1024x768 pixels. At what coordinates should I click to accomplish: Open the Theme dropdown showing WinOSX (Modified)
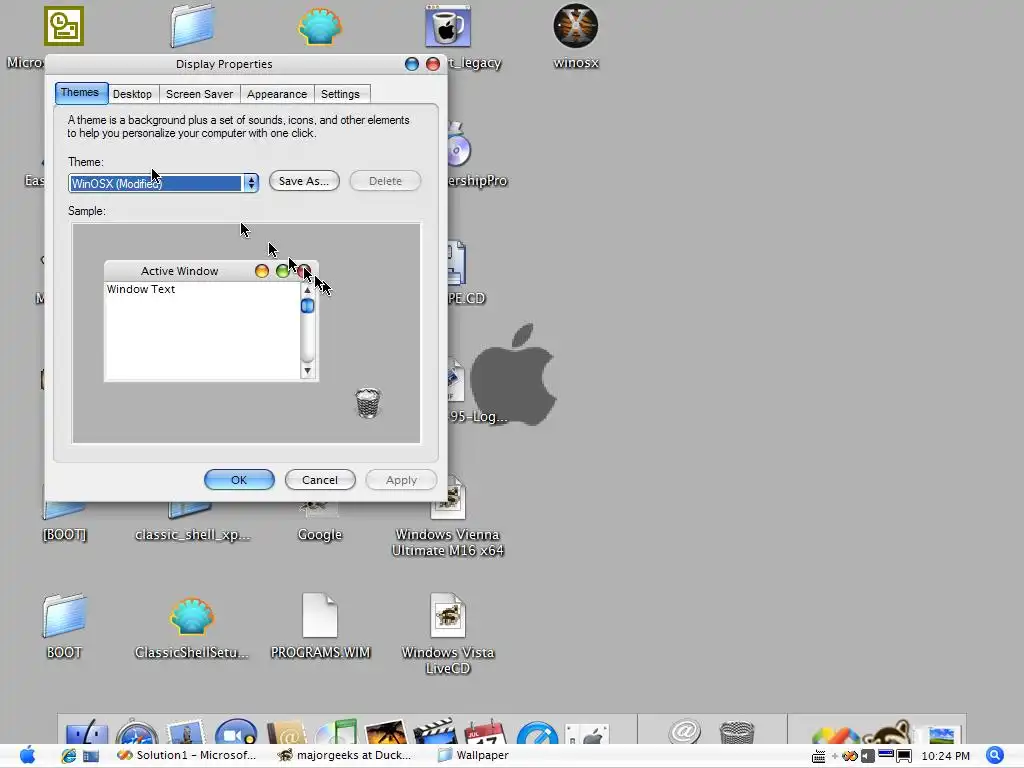pyautogui.click(x=163, y=183)
